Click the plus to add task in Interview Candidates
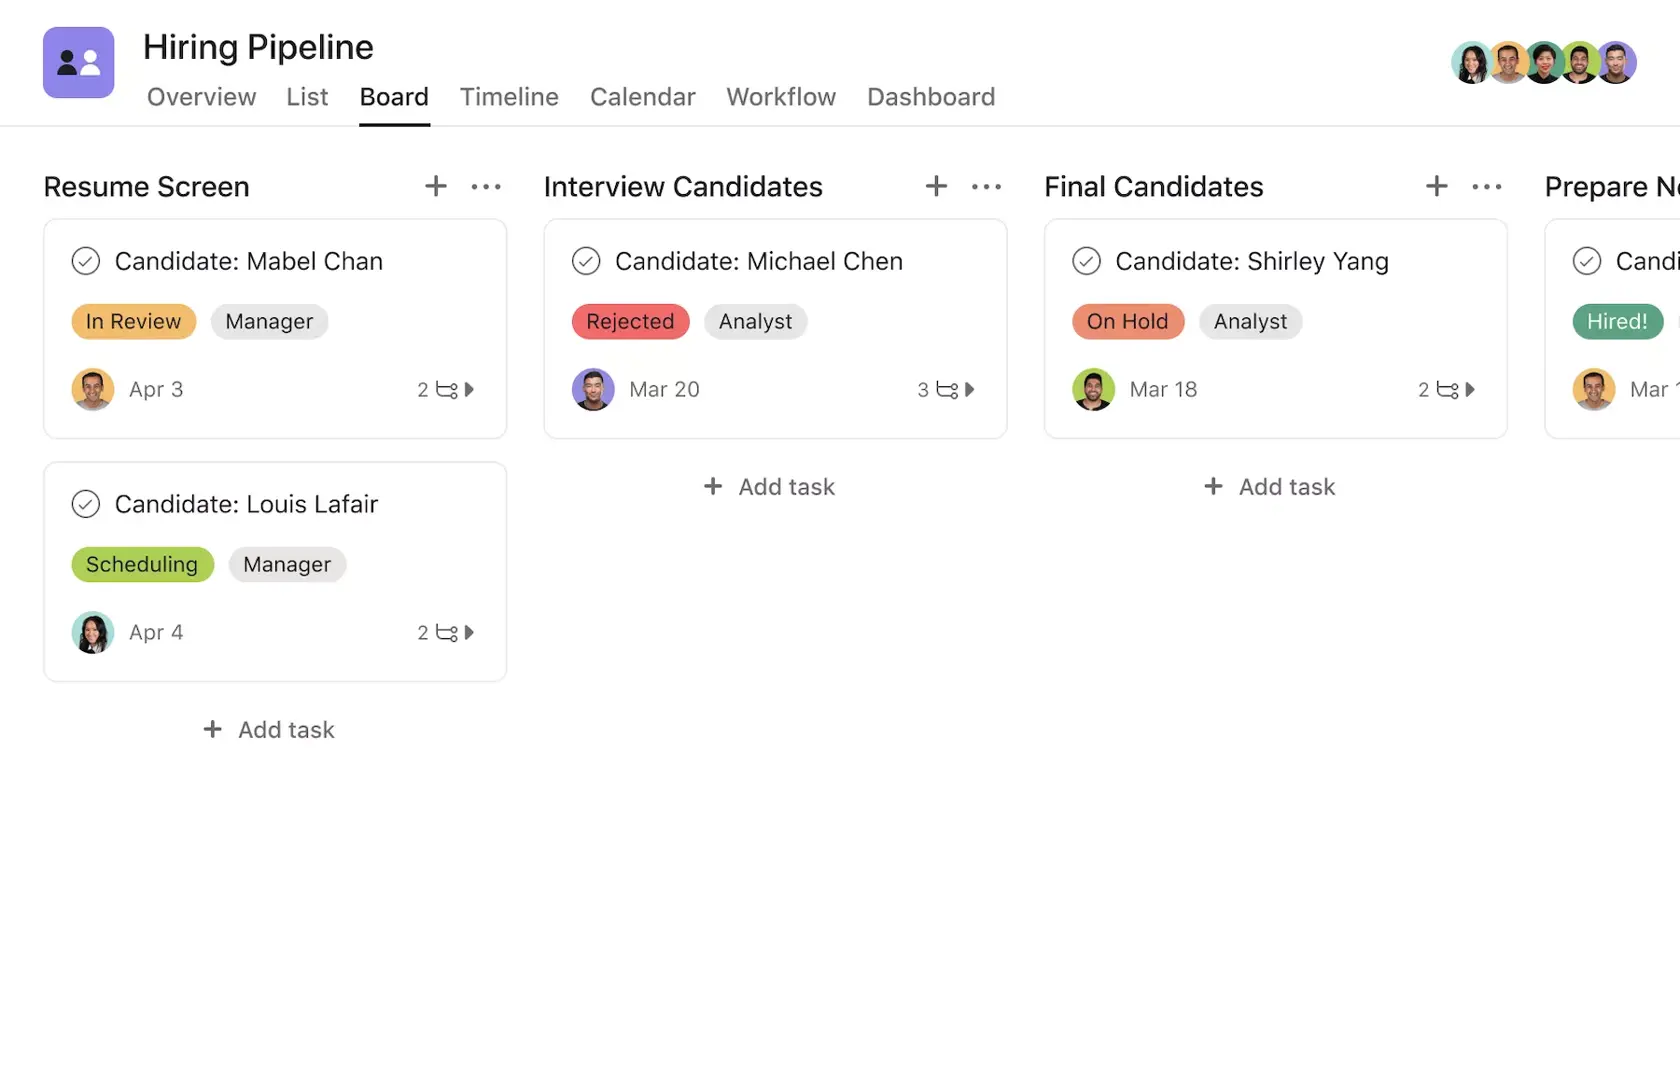This screenshot has width=1680, height=1072. tap(935, 186)
